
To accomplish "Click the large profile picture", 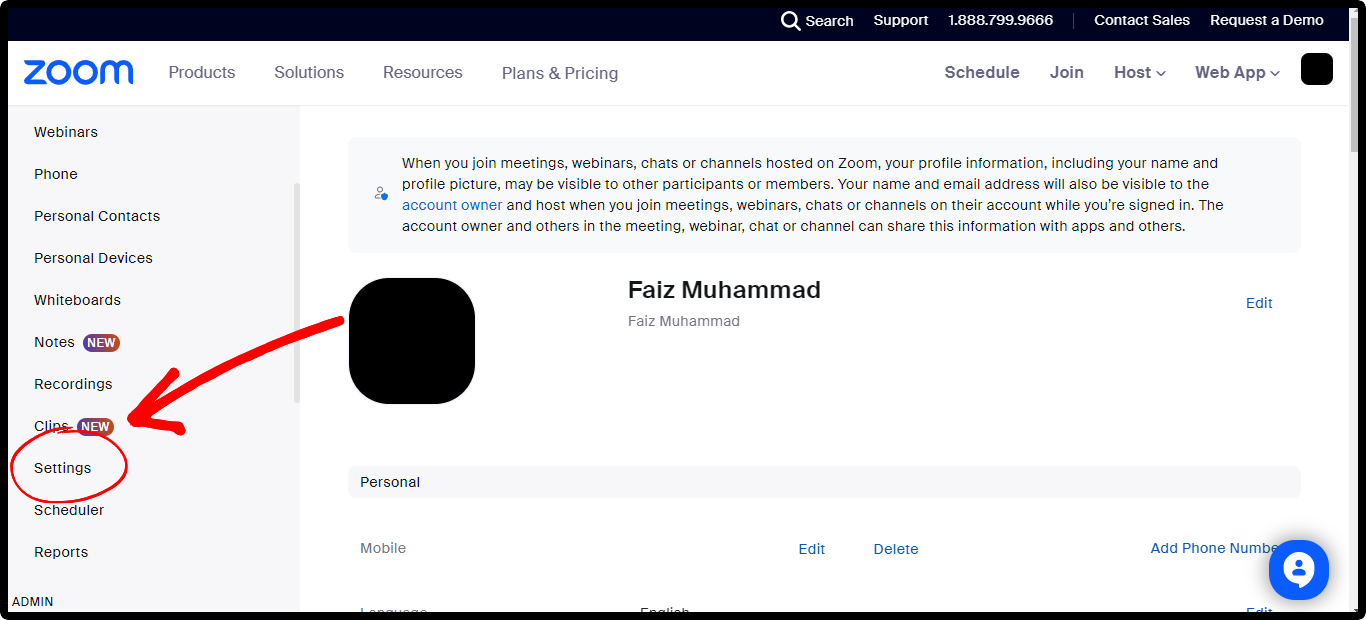I will (411, 341).
